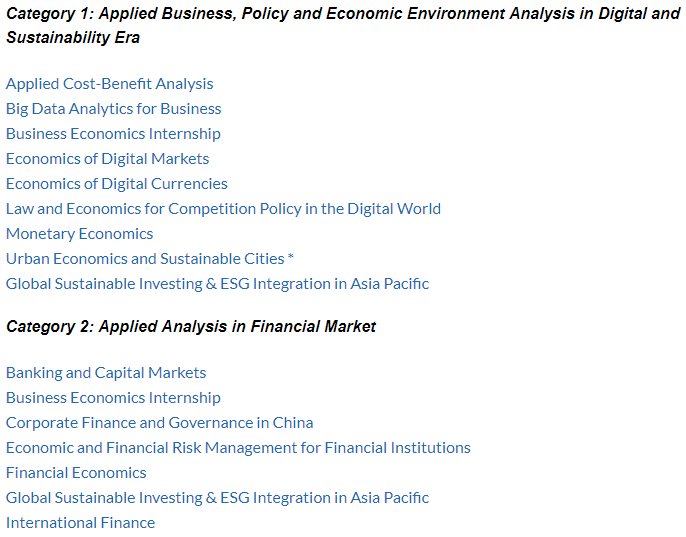686x537 pixels.
Task: Click the asterisk after Sustainable Cities
Action: pos(290,257)
